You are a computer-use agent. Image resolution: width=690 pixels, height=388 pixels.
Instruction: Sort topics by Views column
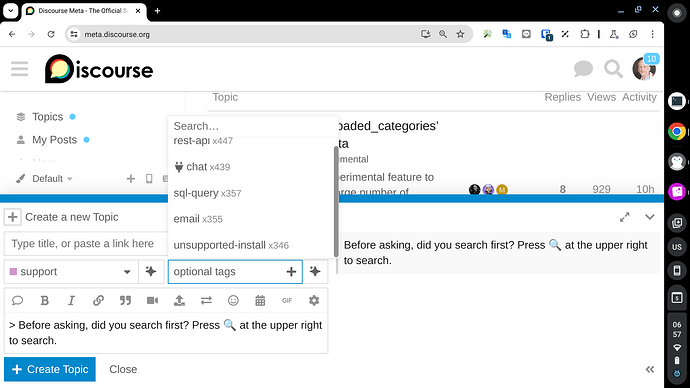[x=601, y=97]
